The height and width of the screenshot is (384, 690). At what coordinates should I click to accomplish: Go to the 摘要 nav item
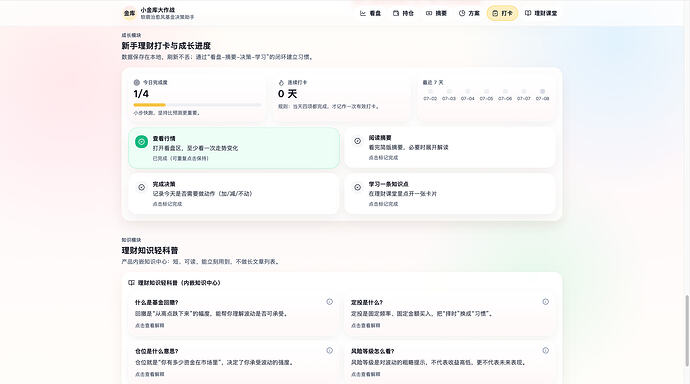pos(436,13)
